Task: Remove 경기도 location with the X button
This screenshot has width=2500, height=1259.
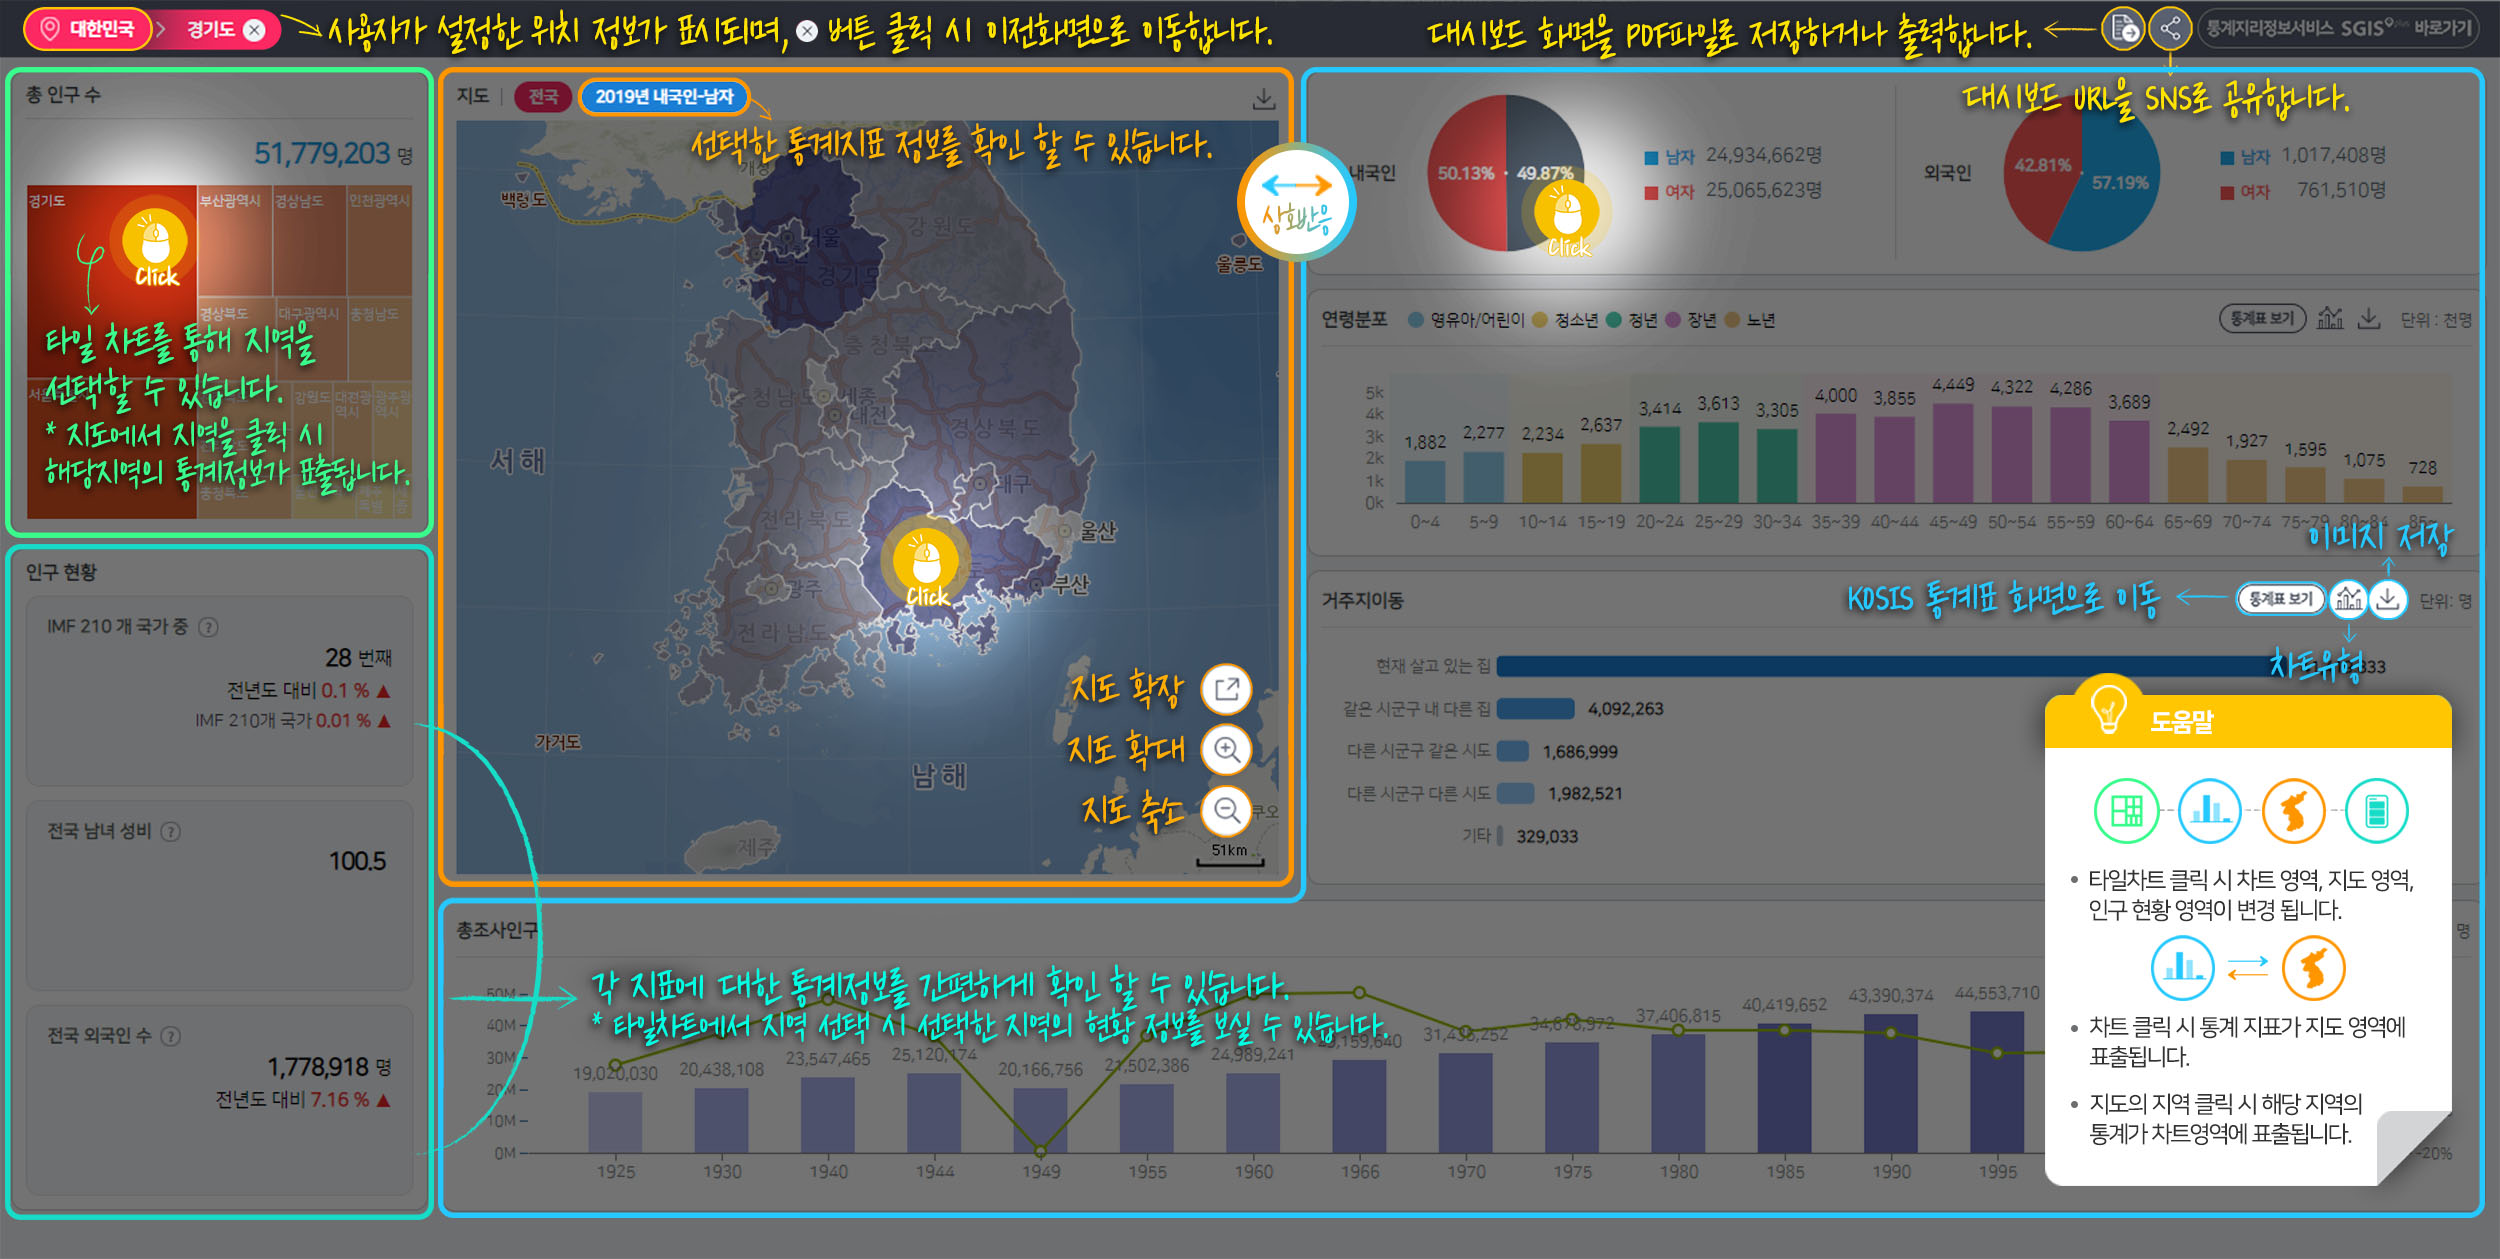Action: click(255, 30)
